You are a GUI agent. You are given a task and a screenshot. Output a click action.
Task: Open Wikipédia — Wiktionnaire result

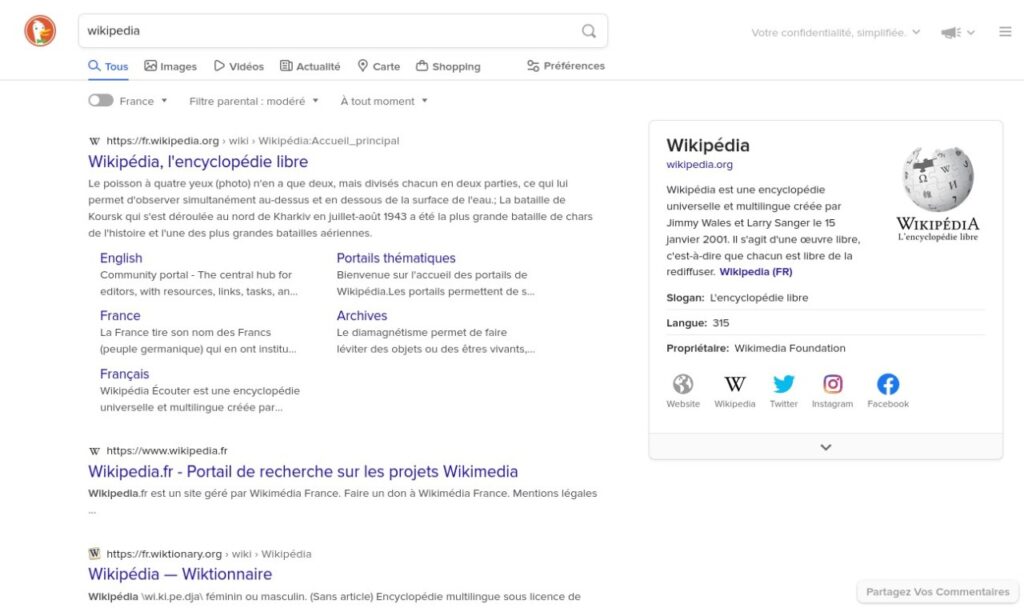click(x=180, y=574)
